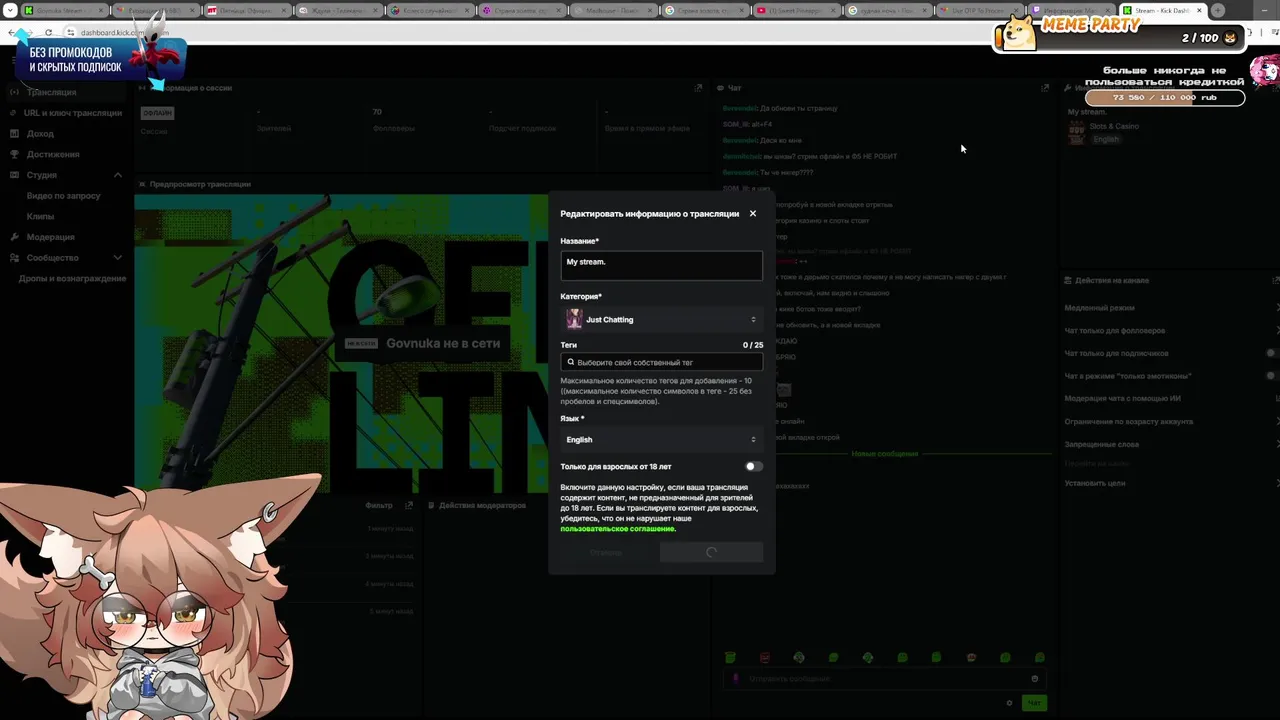Click the chat message input field
The width and height of the screenshot is (1280, 720).
coord(883,679)
